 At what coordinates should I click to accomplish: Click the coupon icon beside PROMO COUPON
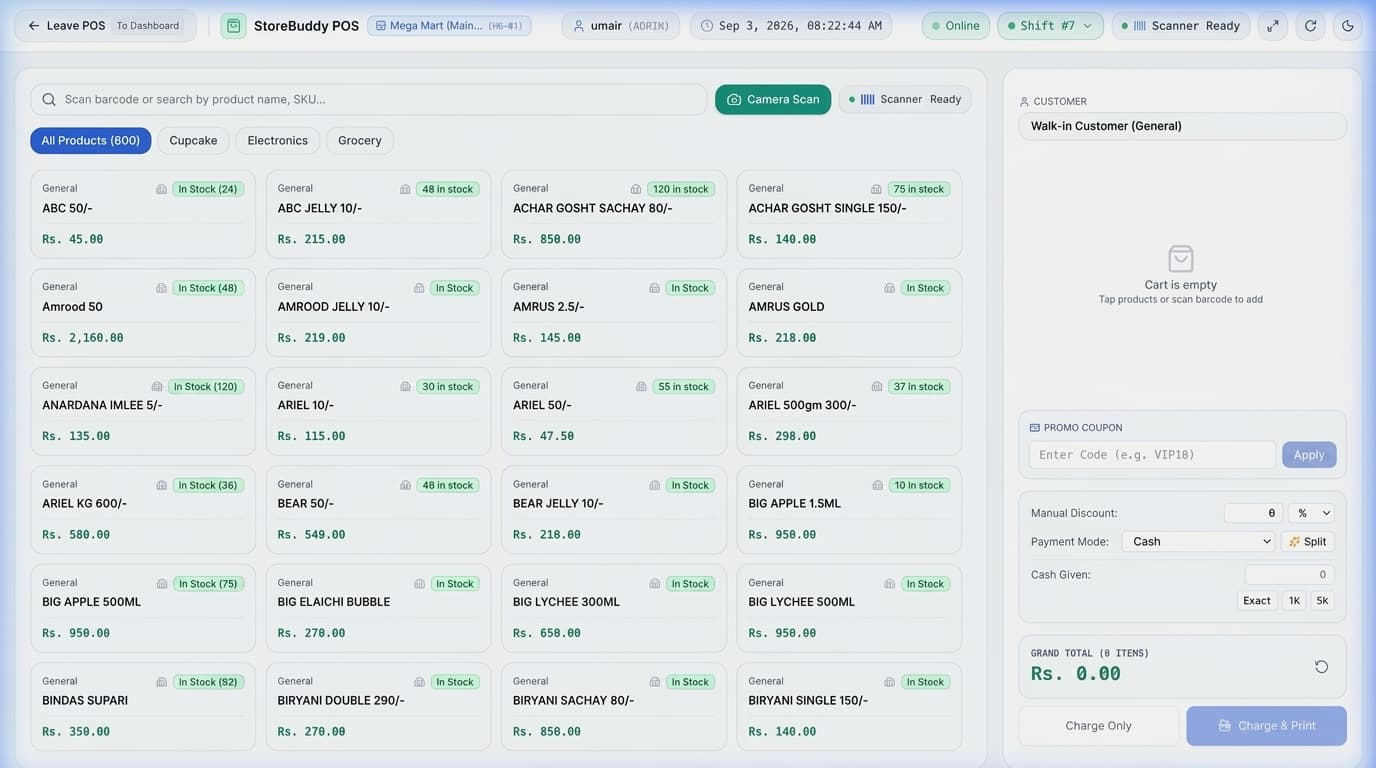(1035, 428)
